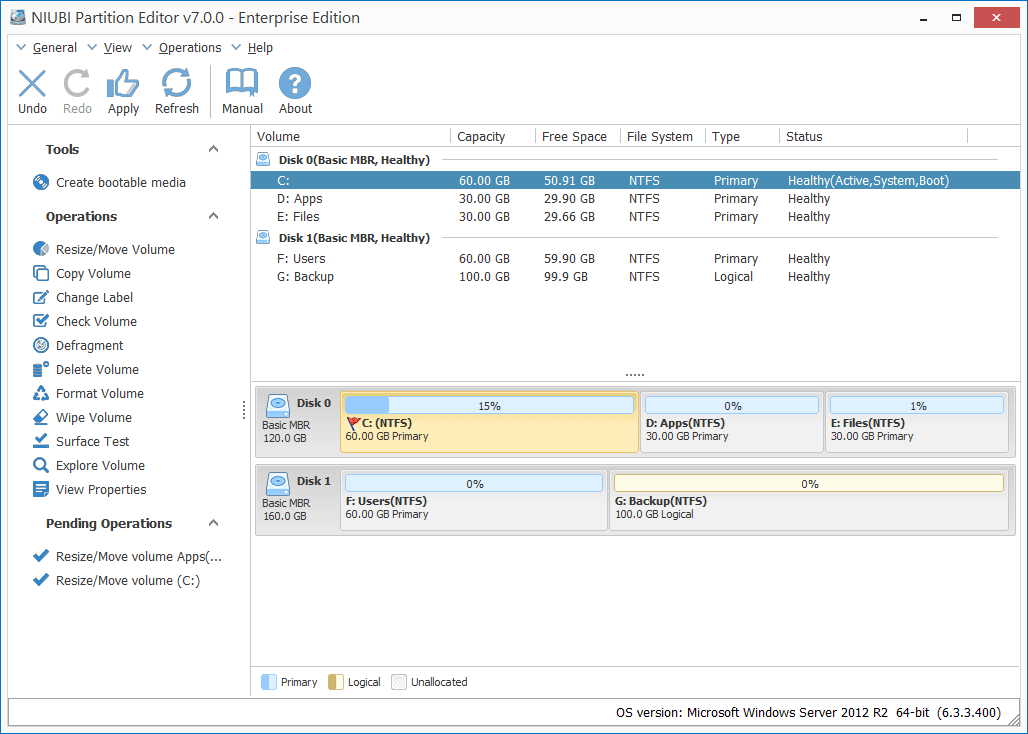This screenshot has width=1028, height=734.
Task: Click the Wipe Volume eraser icon
Action: [x=41, y=417]
